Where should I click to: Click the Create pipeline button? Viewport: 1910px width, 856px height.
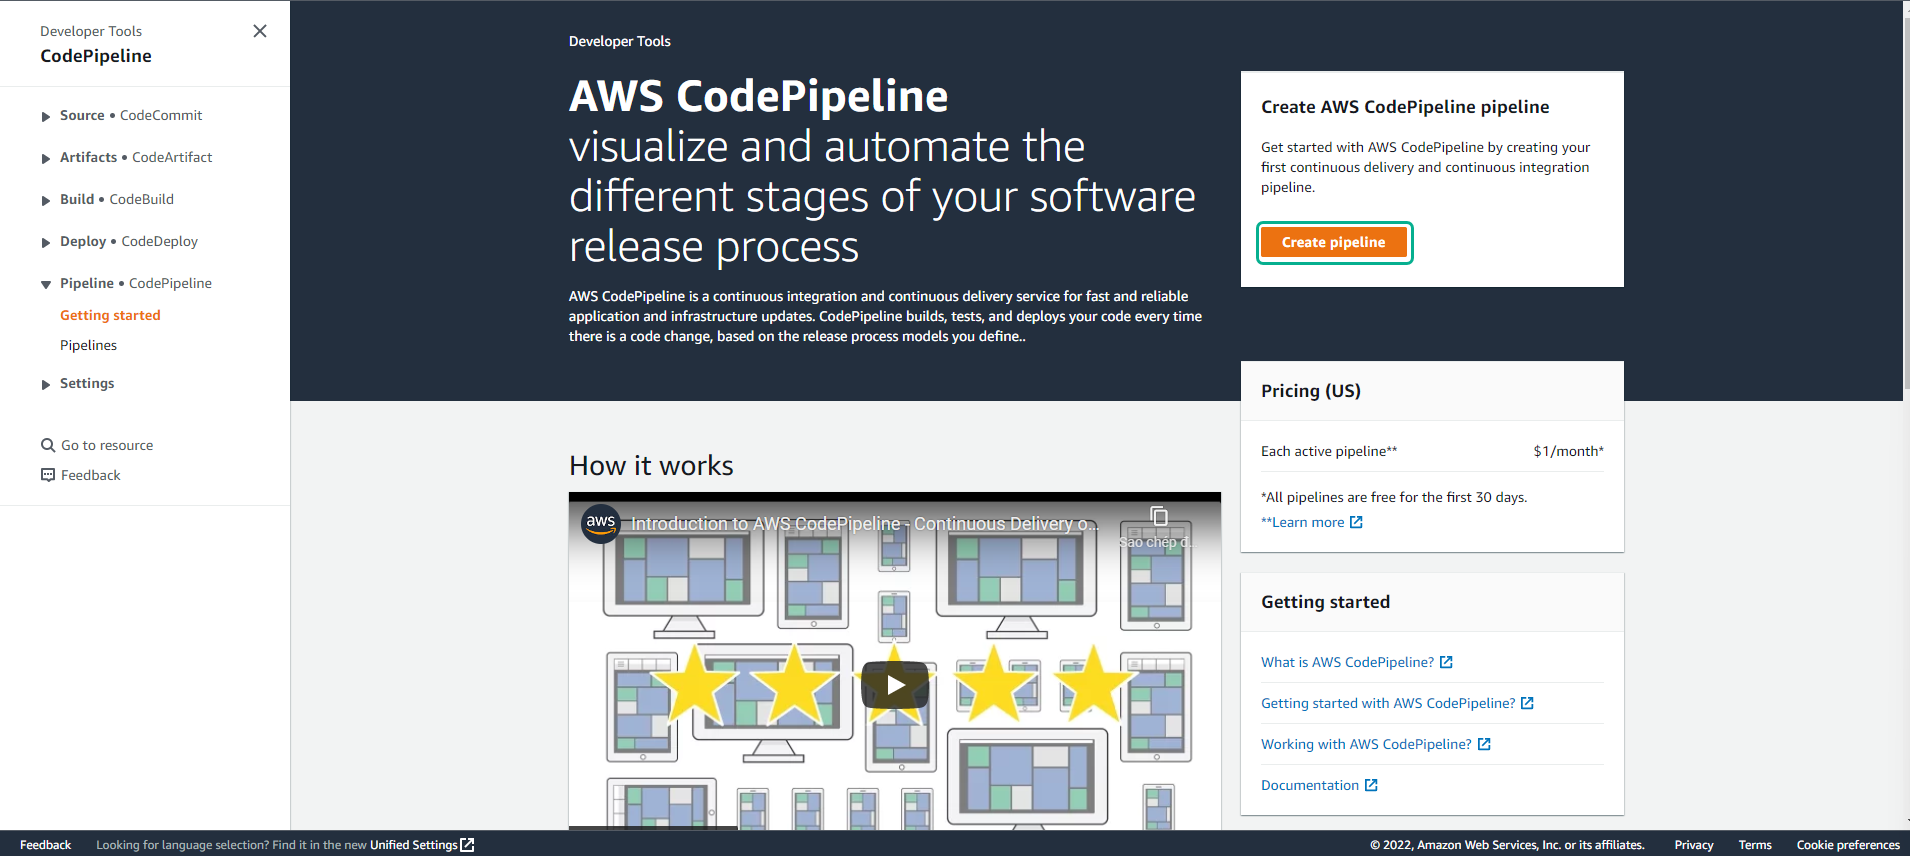(x=1334, y=242)
